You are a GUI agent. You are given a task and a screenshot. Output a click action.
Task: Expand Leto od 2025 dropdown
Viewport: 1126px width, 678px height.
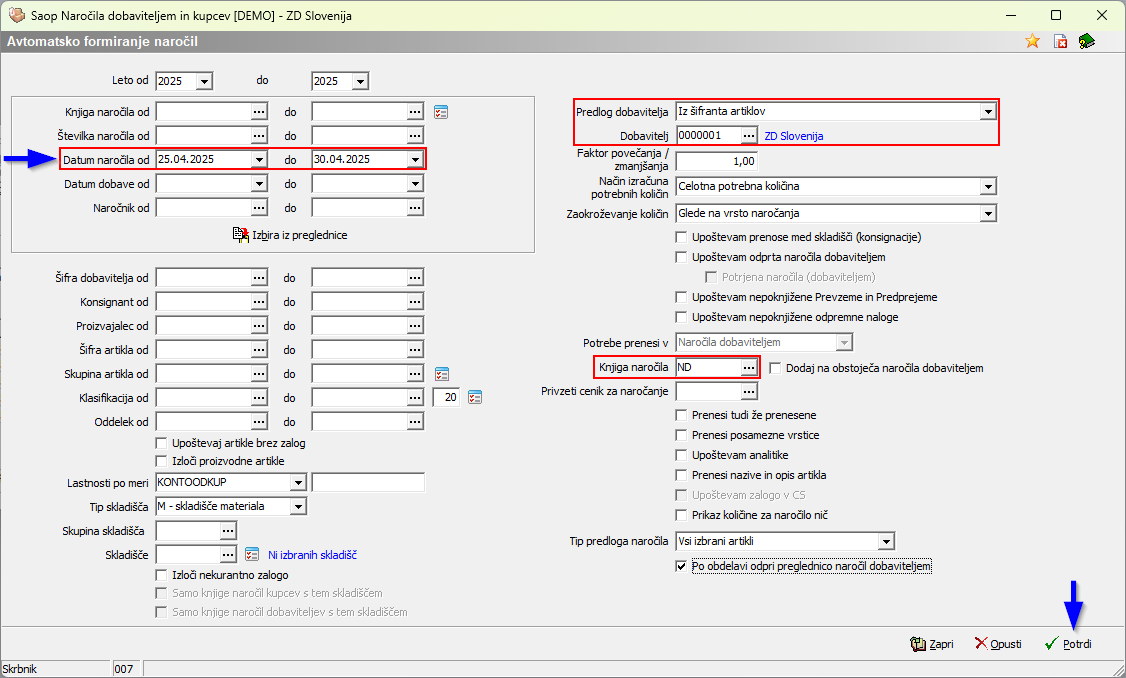click(205, 81)
